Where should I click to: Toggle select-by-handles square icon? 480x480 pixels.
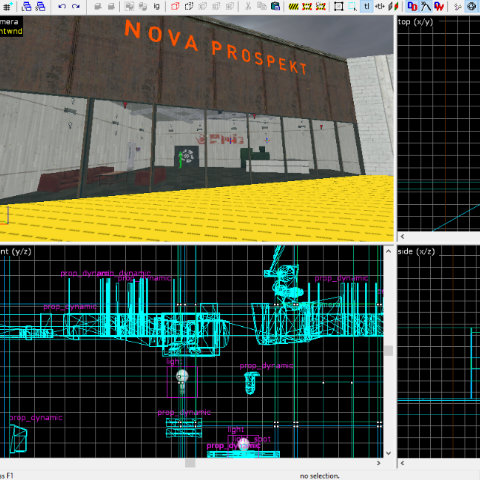coord(339,6)
